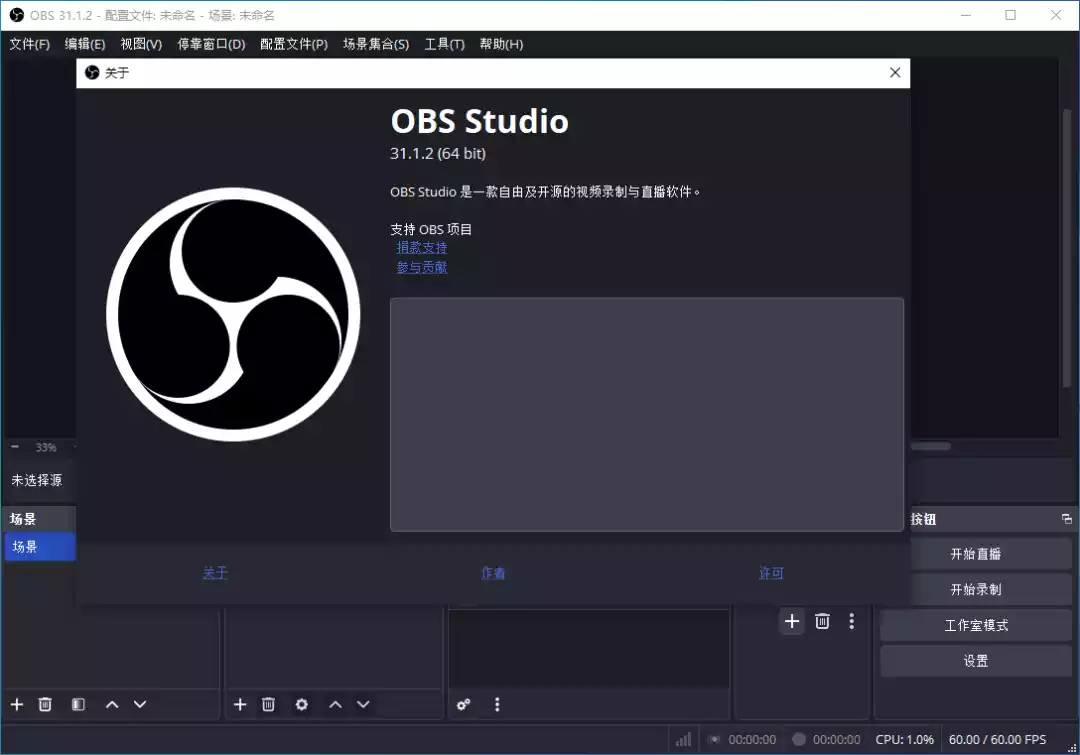The height and width of the screenshot is (755, 1080).
Task: Select the 场景 item in scenes list
Action: click(40, 547)
